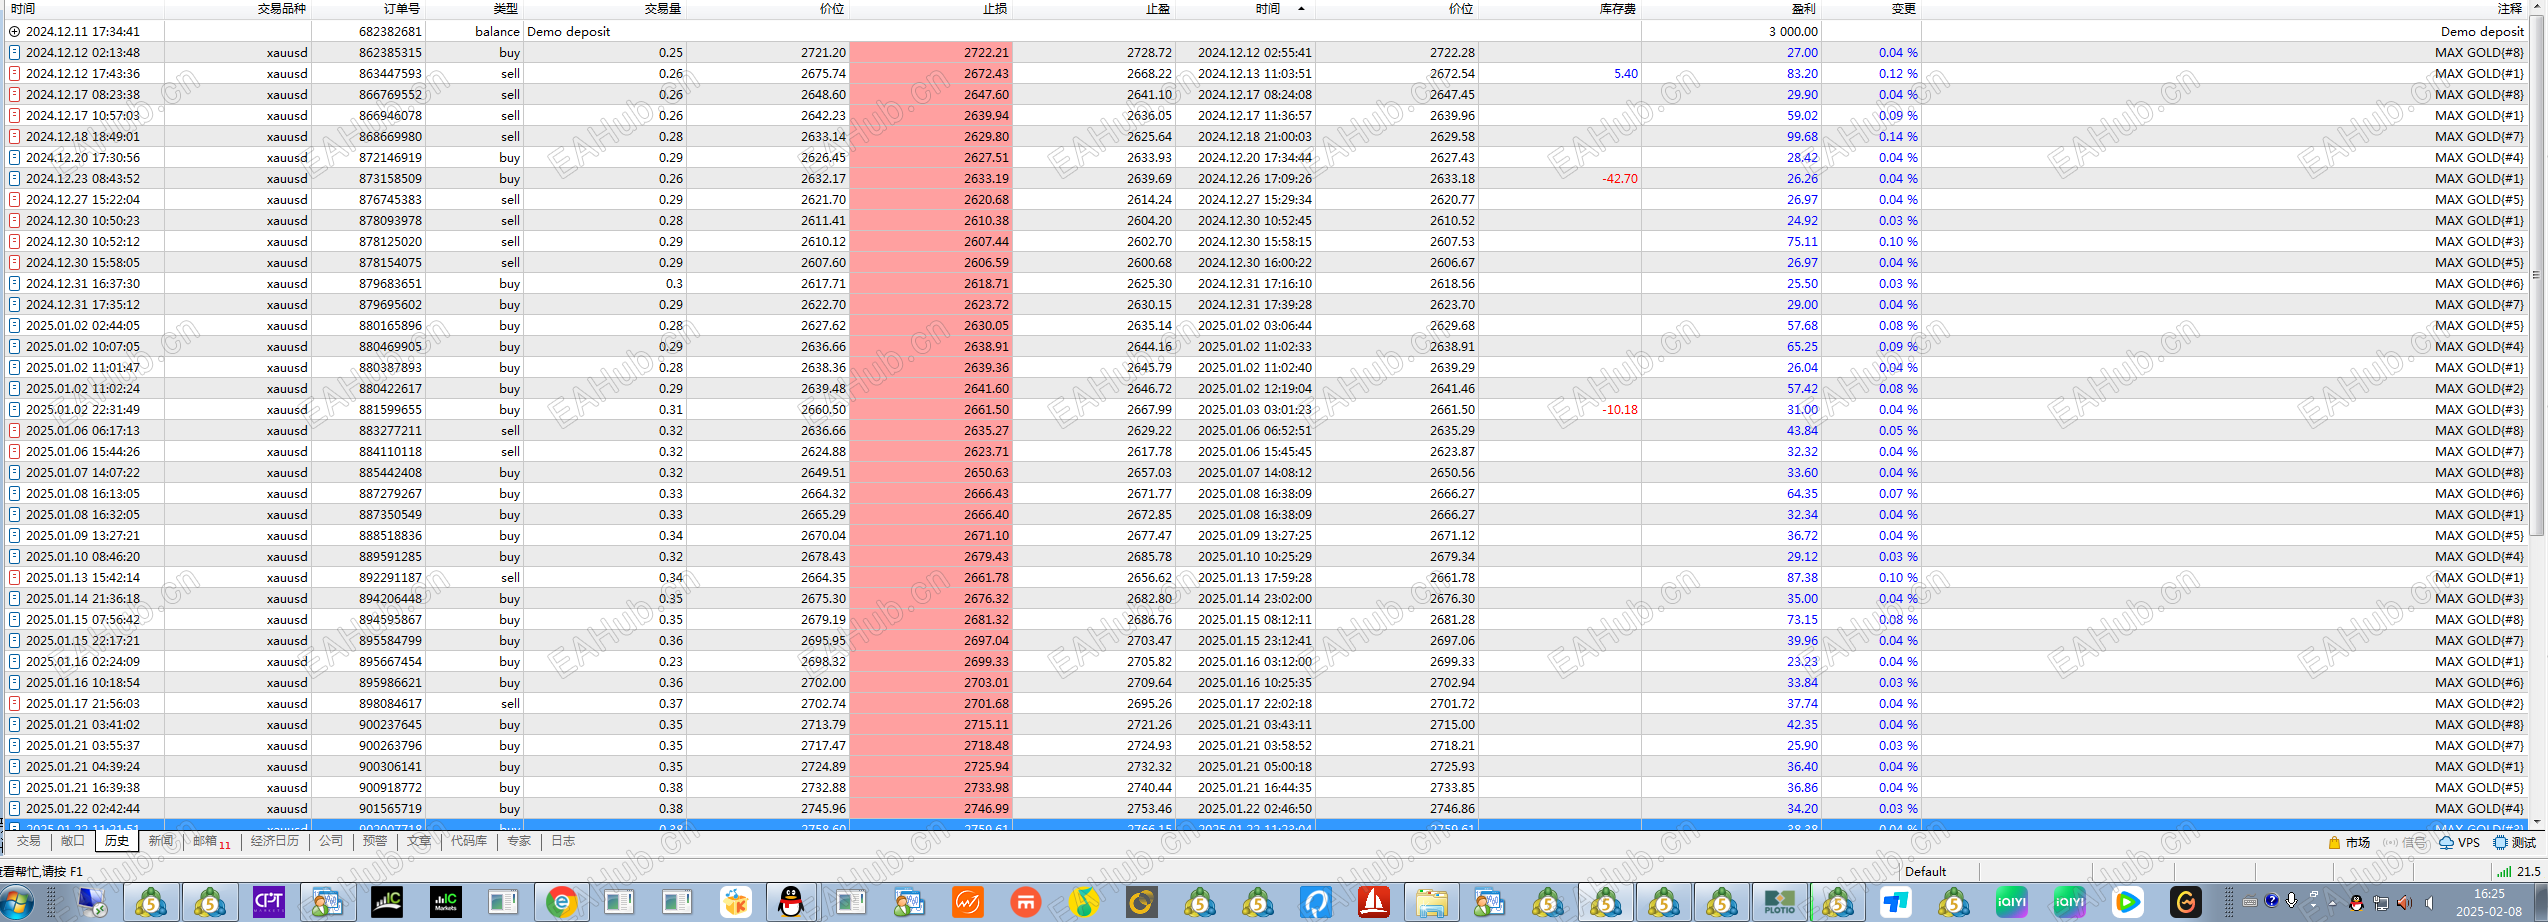Open the 测试 (Tester) chip shortcut
Image resolution: width=2548 pixels, height=922 pixels.
pyautogui.click(x=2514, y=842)
